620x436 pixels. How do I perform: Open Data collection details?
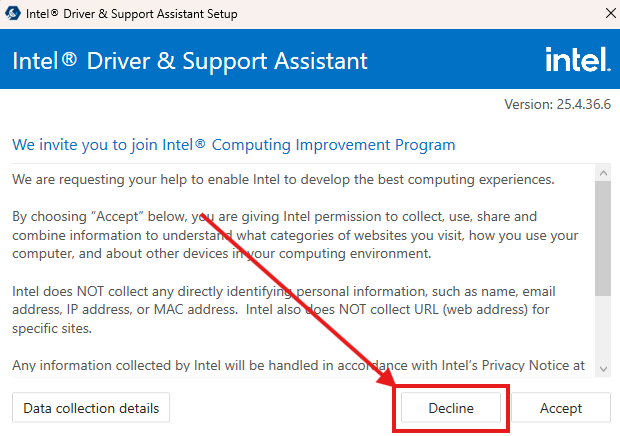[x=91, y=408]
